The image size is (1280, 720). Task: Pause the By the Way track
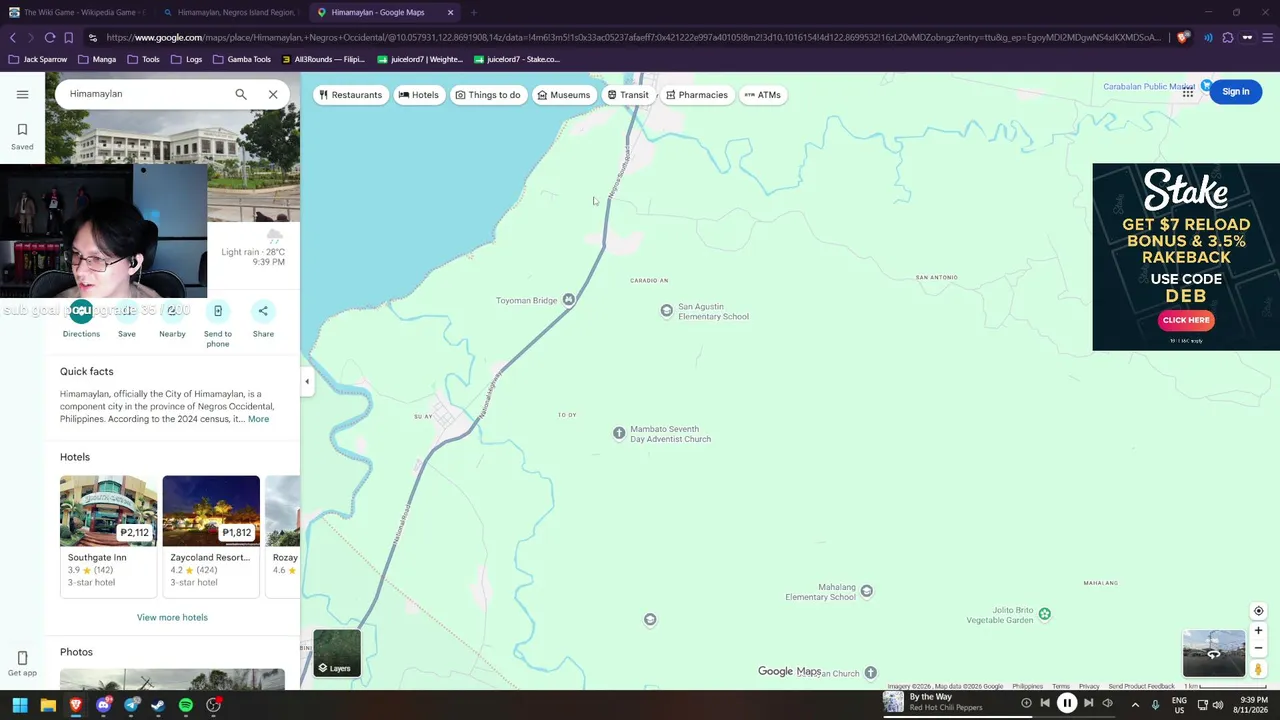[1067, 703]
